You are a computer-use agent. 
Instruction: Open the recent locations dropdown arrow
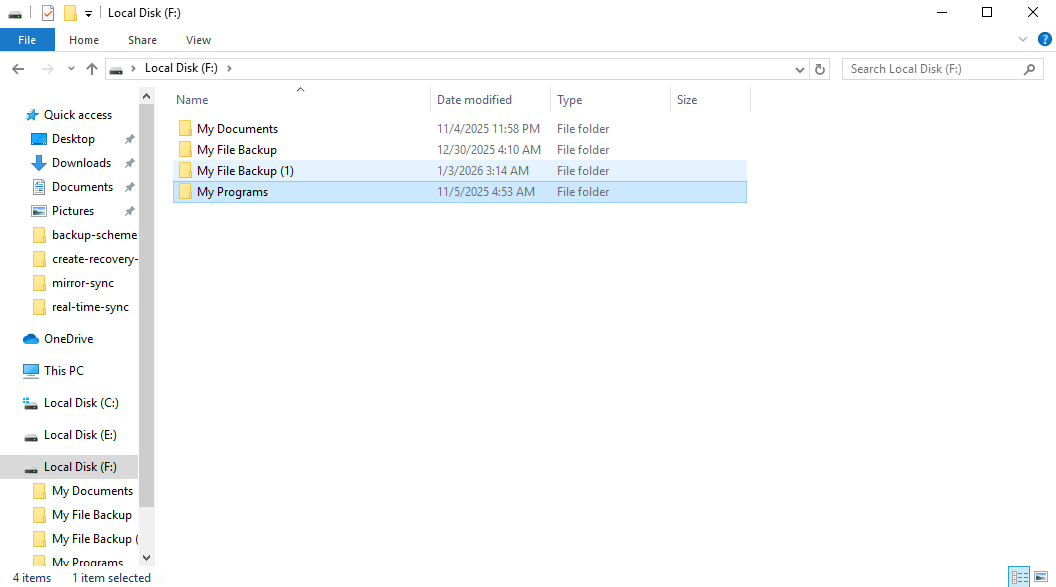[x=71, y=69]
